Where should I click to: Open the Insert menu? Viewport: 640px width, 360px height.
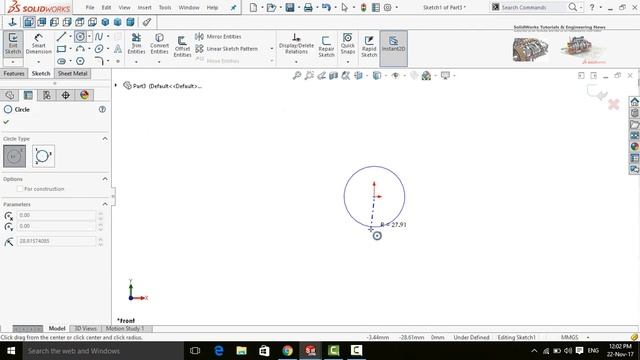point(144,7)
